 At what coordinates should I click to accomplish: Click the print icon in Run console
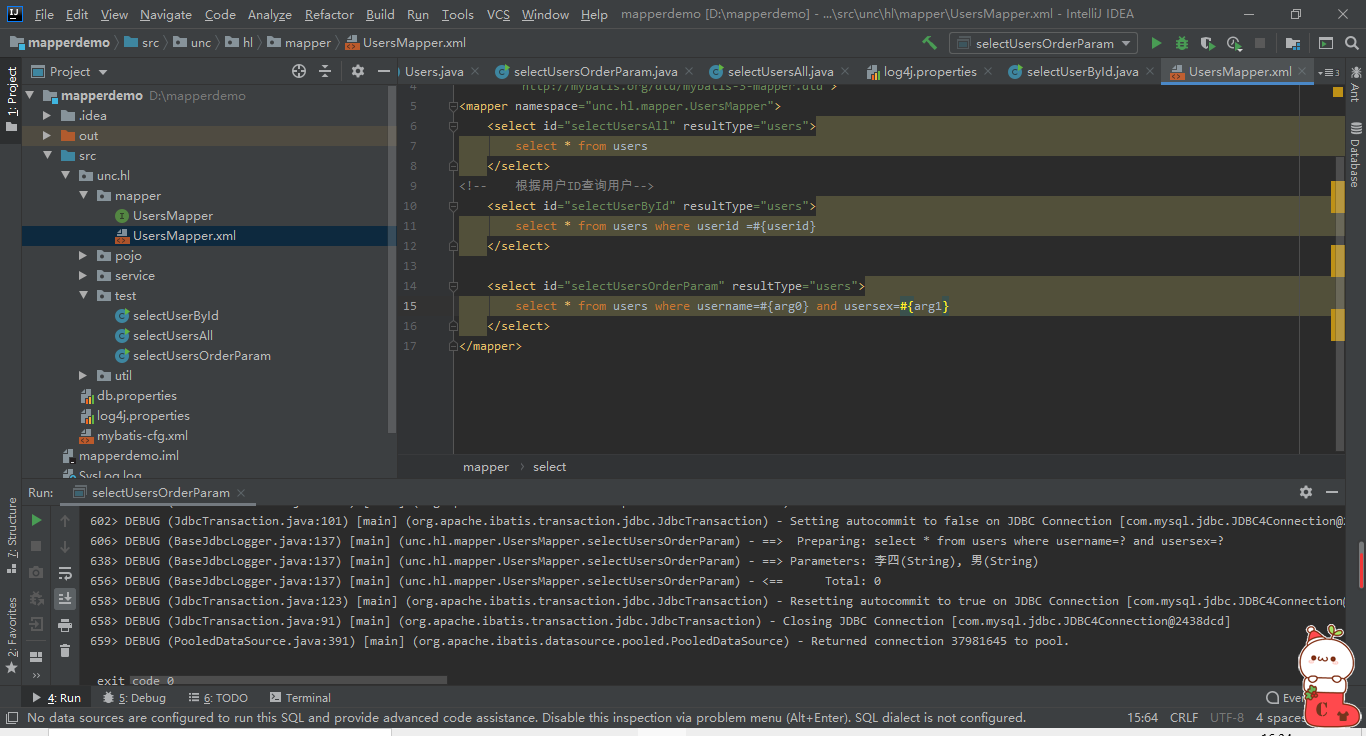click(x=65, y=625)
